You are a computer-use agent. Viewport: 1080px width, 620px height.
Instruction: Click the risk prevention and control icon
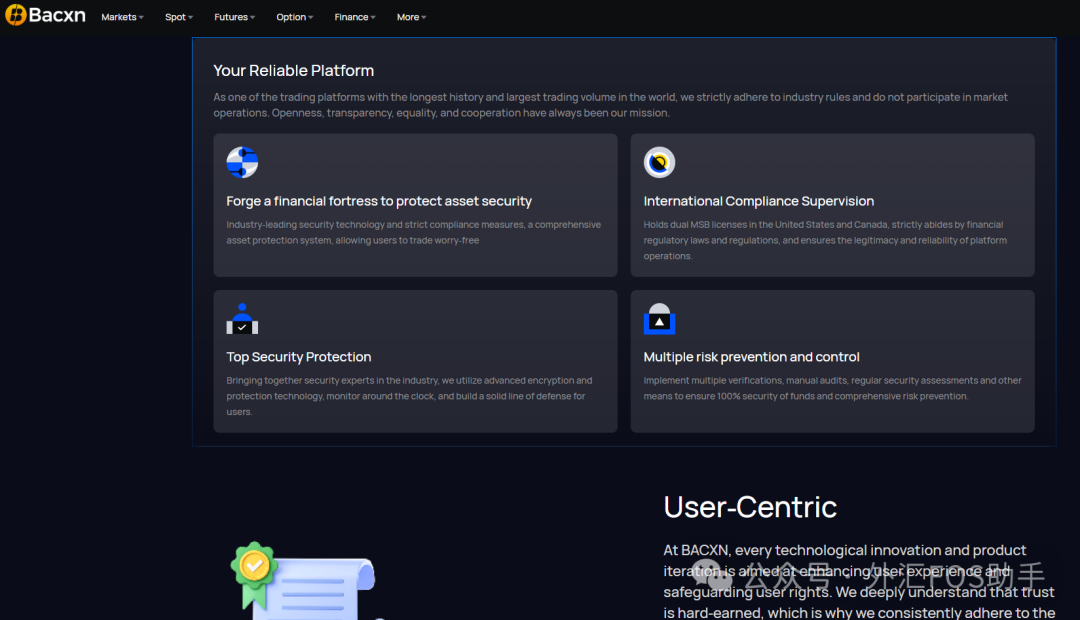tap(659, 319)
